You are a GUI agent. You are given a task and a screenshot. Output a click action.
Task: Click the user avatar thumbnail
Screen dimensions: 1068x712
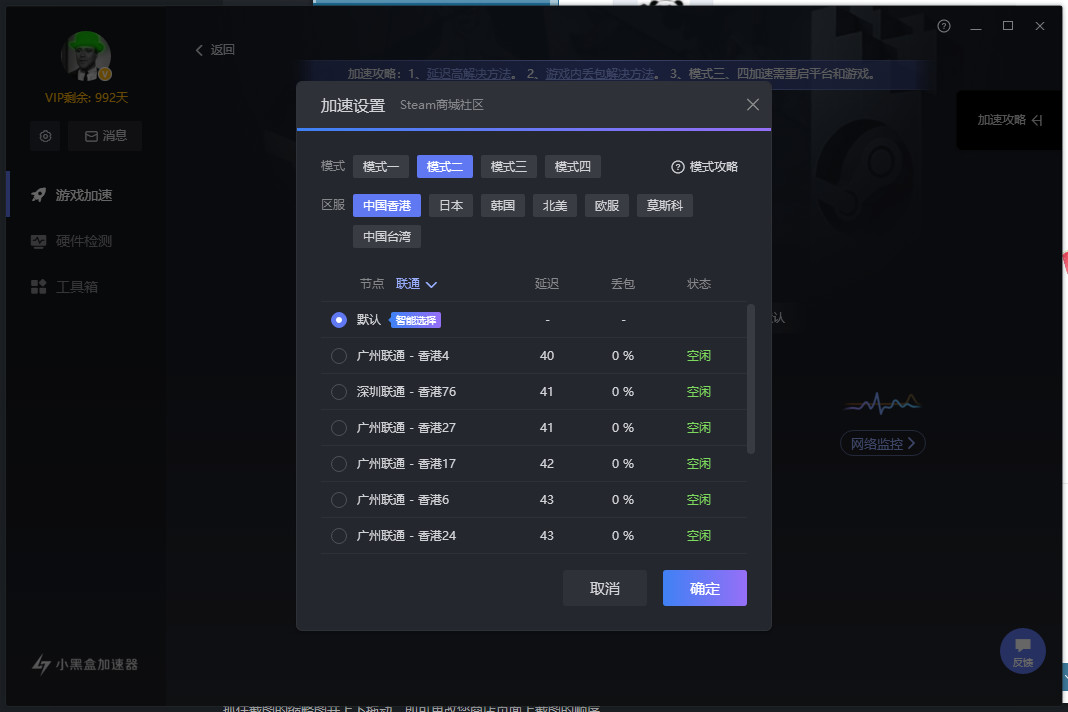pyautogui.click(x=86, y=56)
